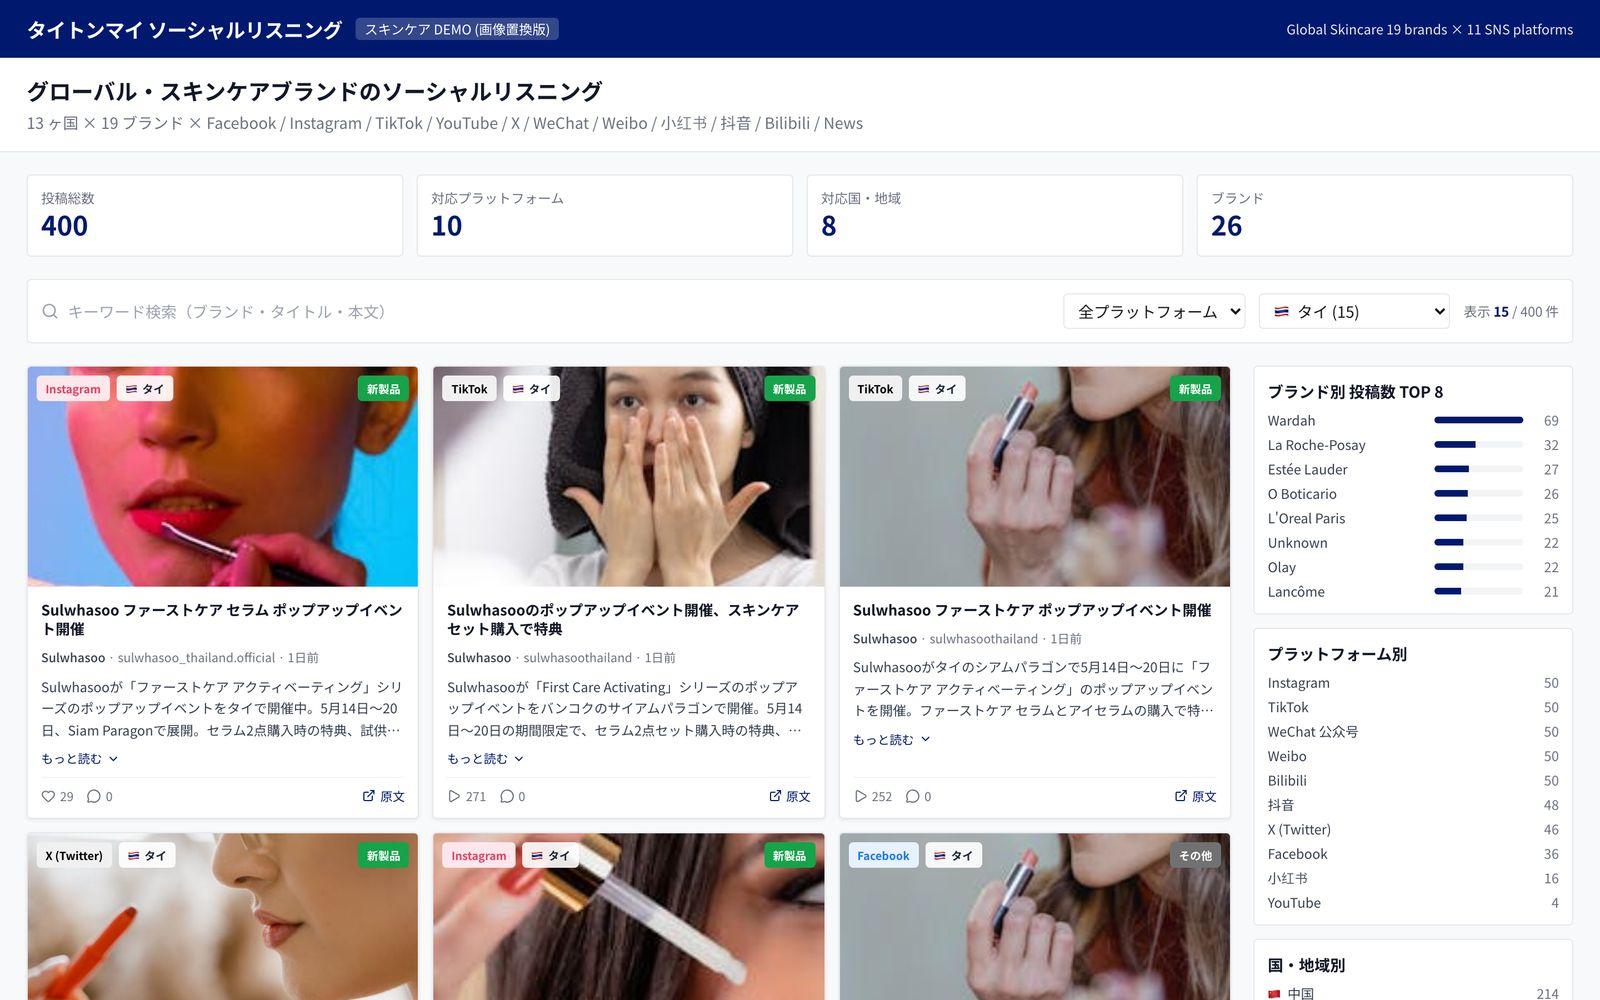The height and width of the screenshot is (1000, 1600).
Task: Select 抖音 in platform list
Action: tap(1413, 805)
